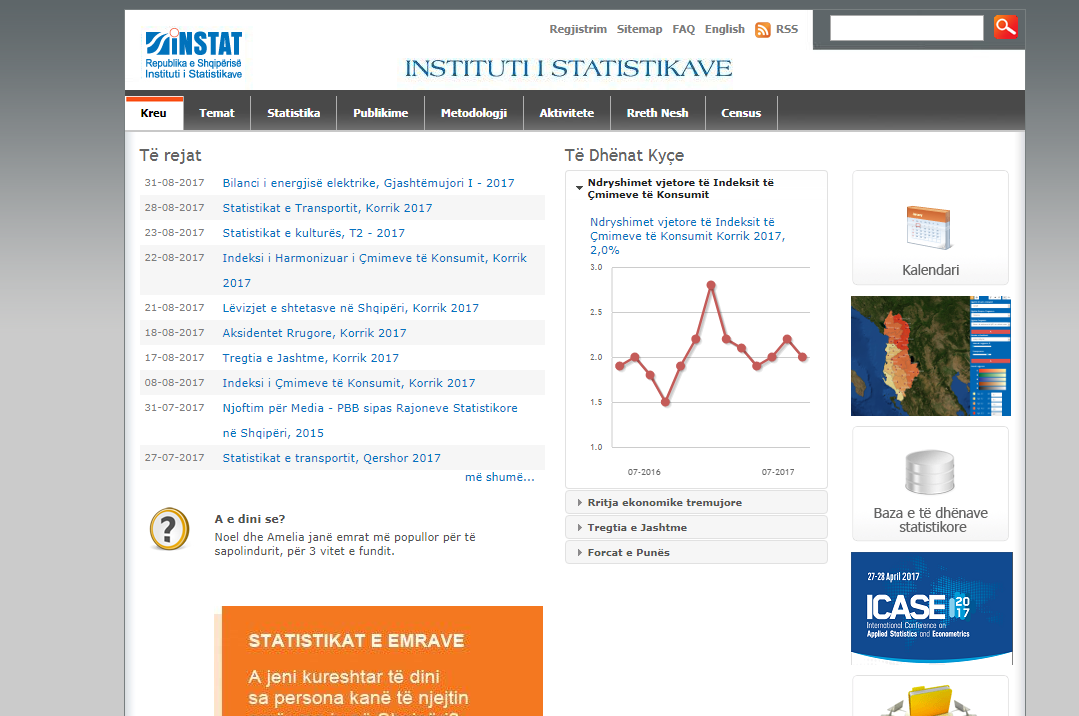Screen dimensions: 1079x716
Task: Click the INSTAT logo
Action: (193, 54)
